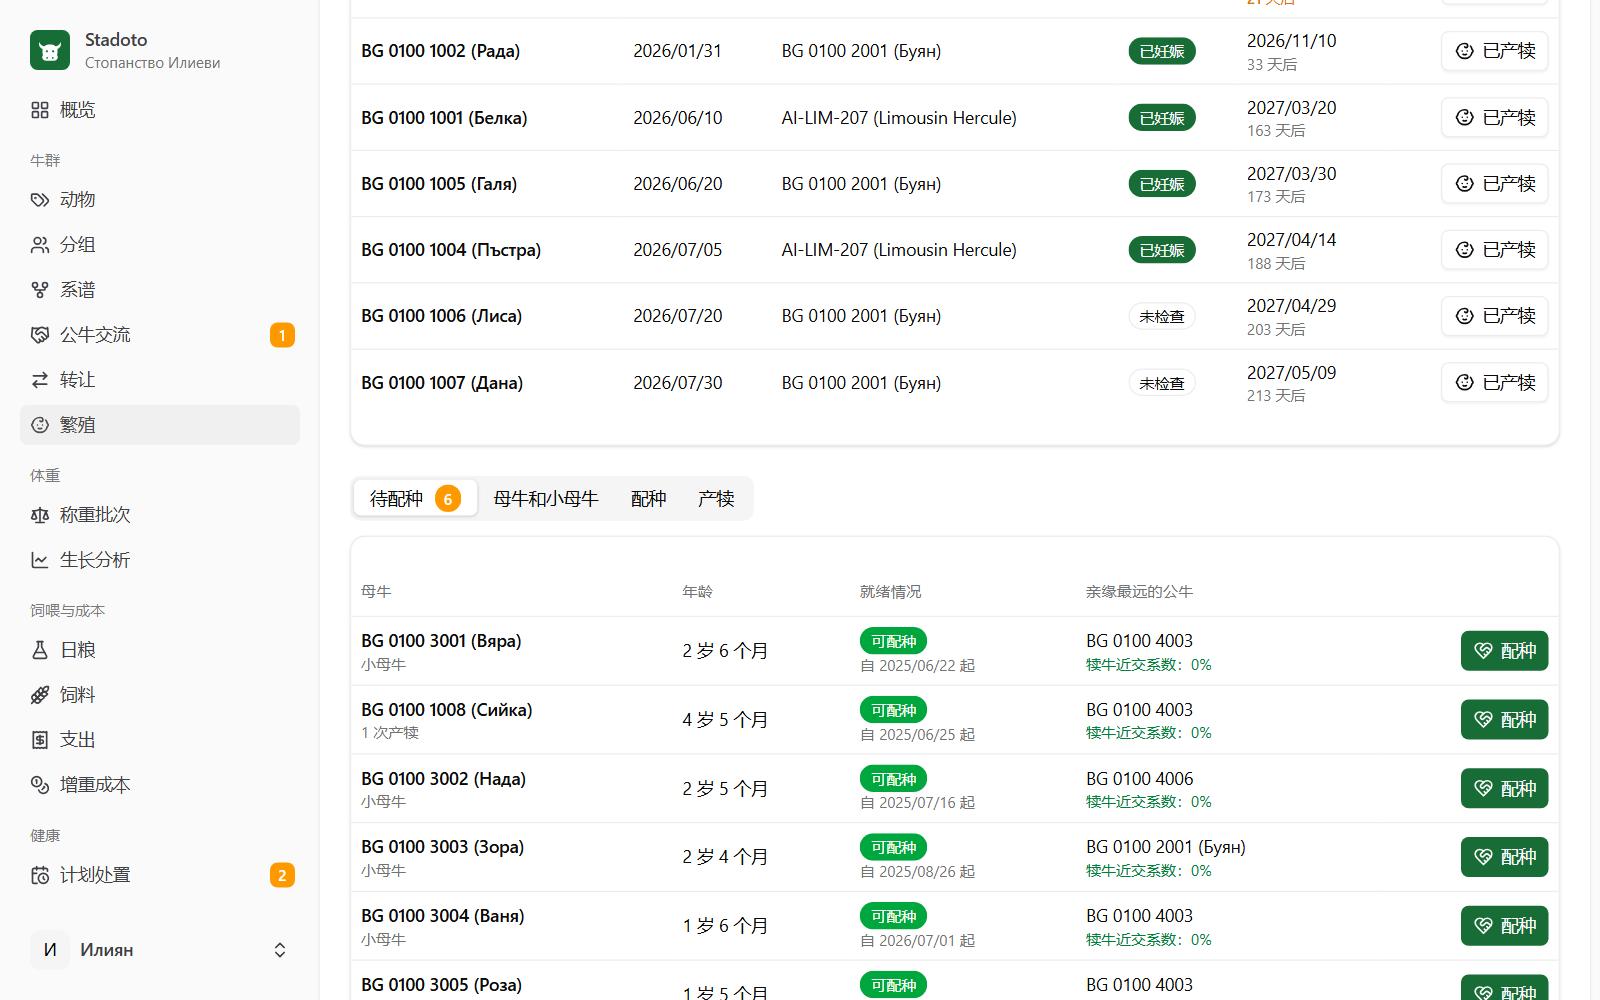The image size is (1600, 1000).
Task: Click the 可配种 badge for Зора
Action: 893,848
